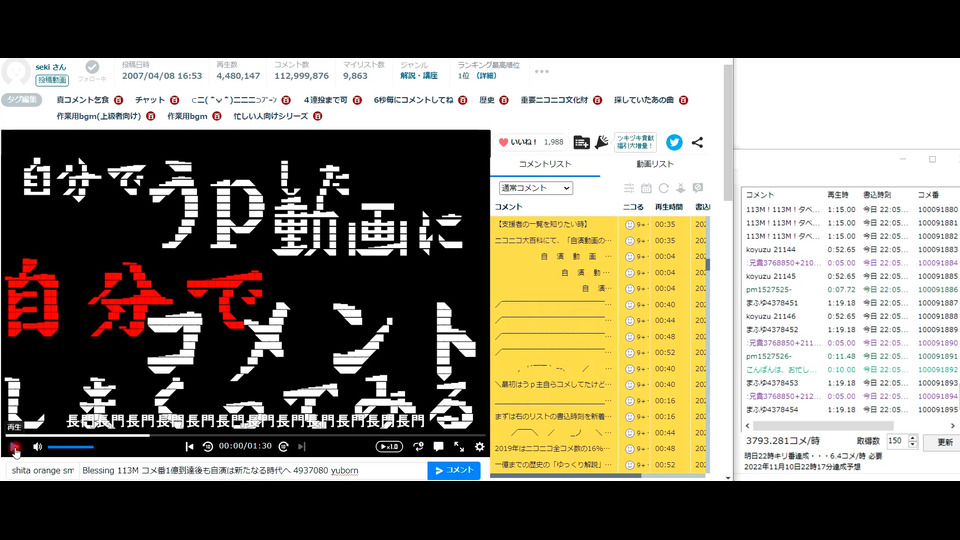The height and width of the screenshot is (540, 960).
Task: Open the cracker ad-support icon
Action: 601,142
